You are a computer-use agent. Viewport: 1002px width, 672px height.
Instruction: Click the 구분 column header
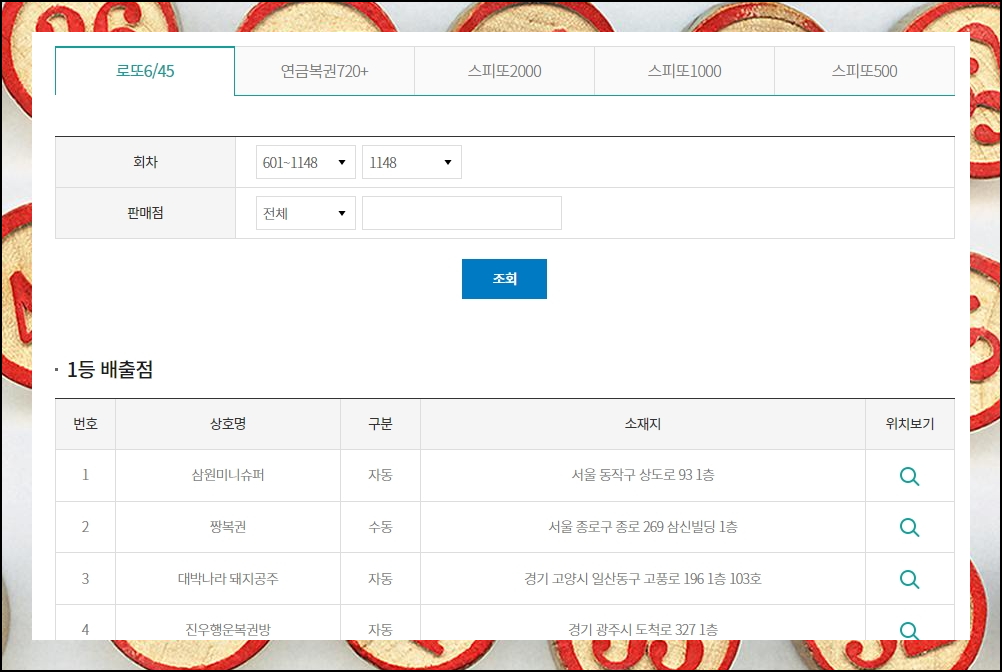click(380, 424)
